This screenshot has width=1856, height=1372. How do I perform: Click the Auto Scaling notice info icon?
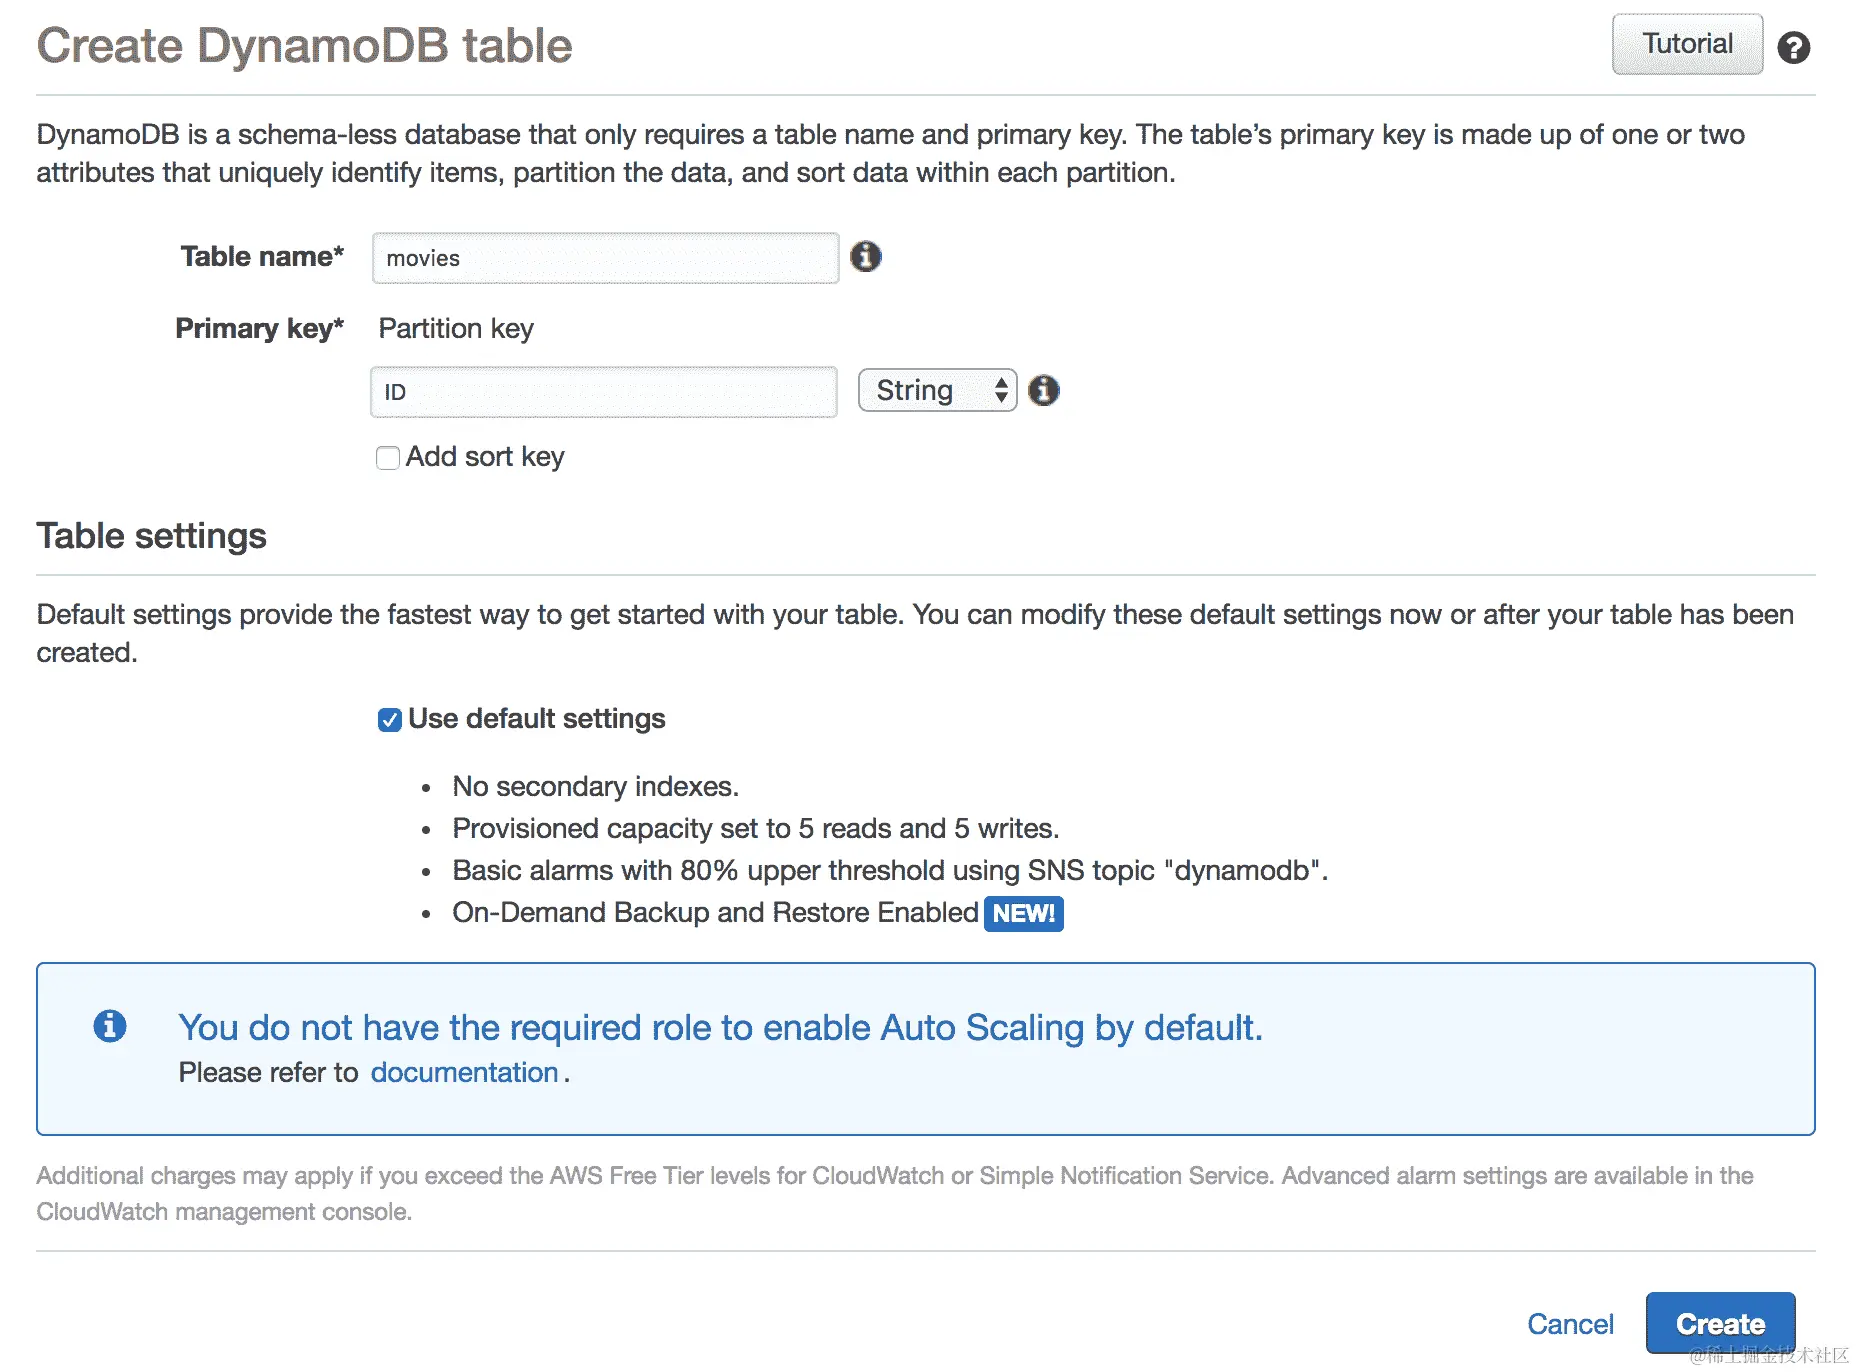[x=110, y=1026]
